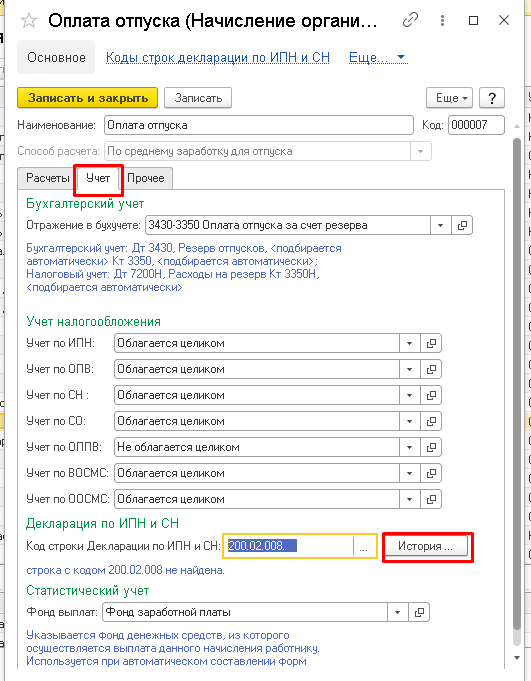Click the Записать и закрыть button
The image size is (531, 681).
[87, 98]
